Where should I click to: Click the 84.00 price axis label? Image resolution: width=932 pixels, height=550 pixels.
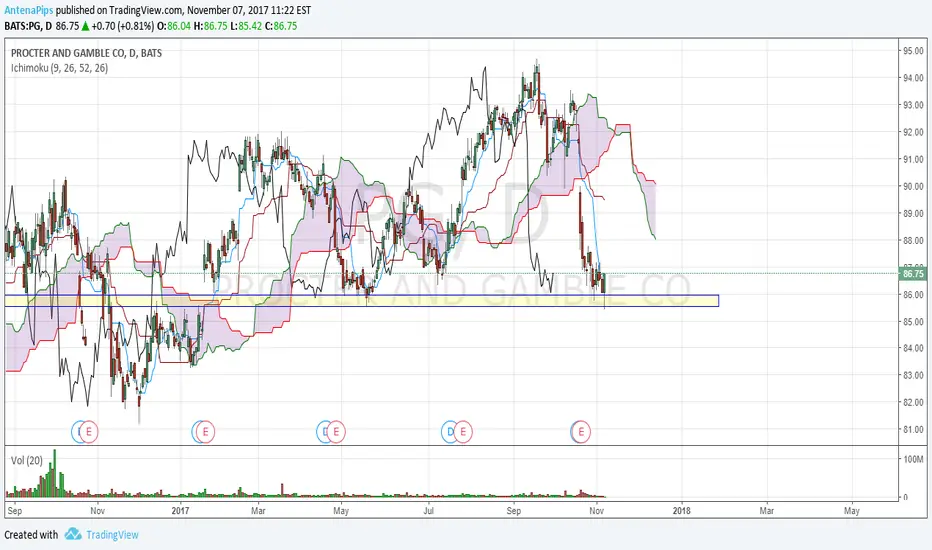click(x=914, y=348)
